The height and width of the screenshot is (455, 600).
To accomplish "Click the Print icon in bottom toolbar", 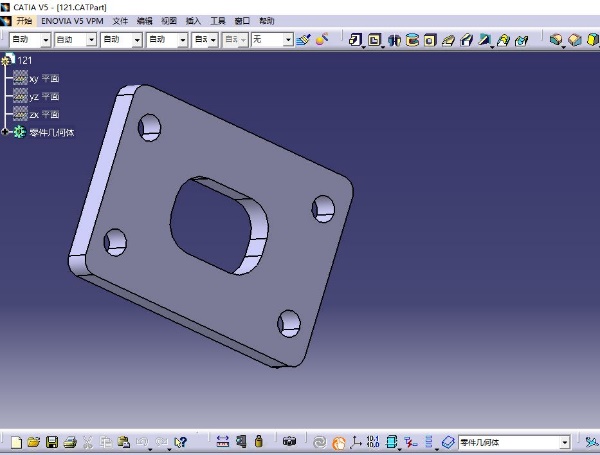I will point(69,441).
